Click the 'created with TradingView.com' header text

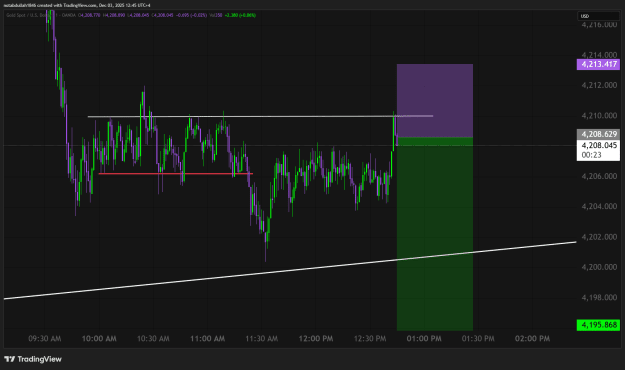(67, 5)
